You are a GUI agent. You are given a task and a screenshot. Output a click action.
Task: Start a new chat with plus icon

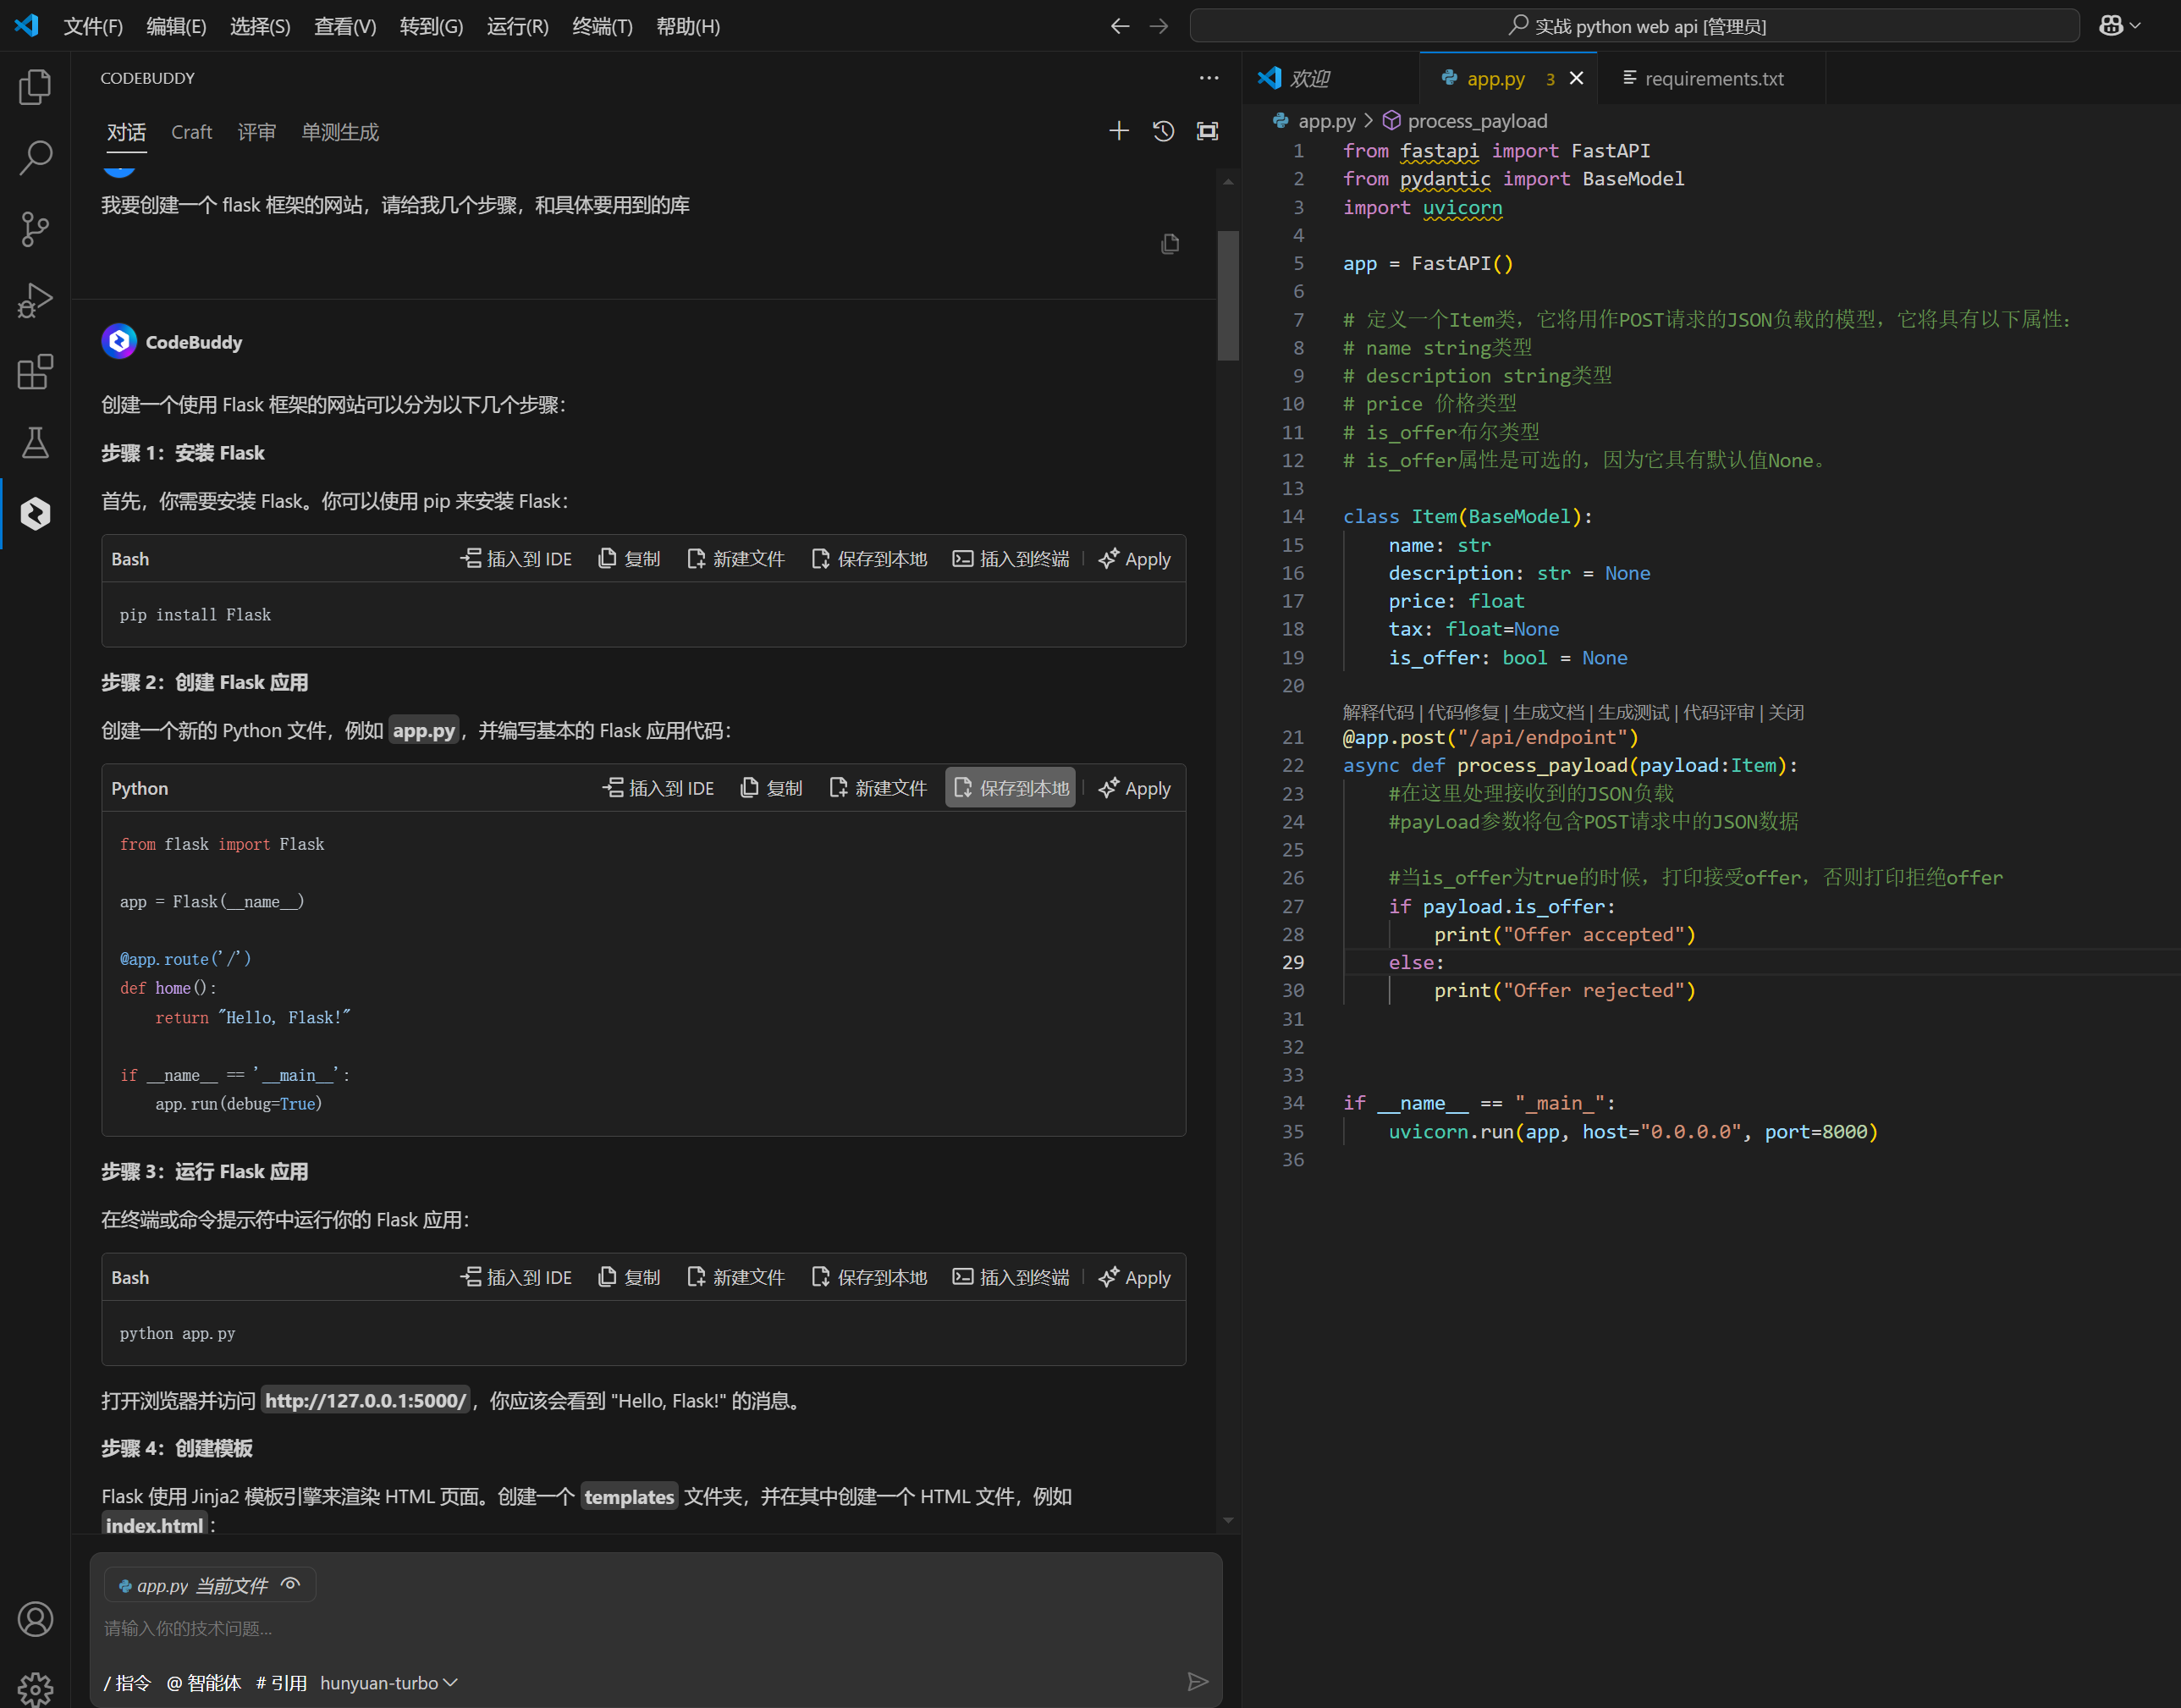1119,131
